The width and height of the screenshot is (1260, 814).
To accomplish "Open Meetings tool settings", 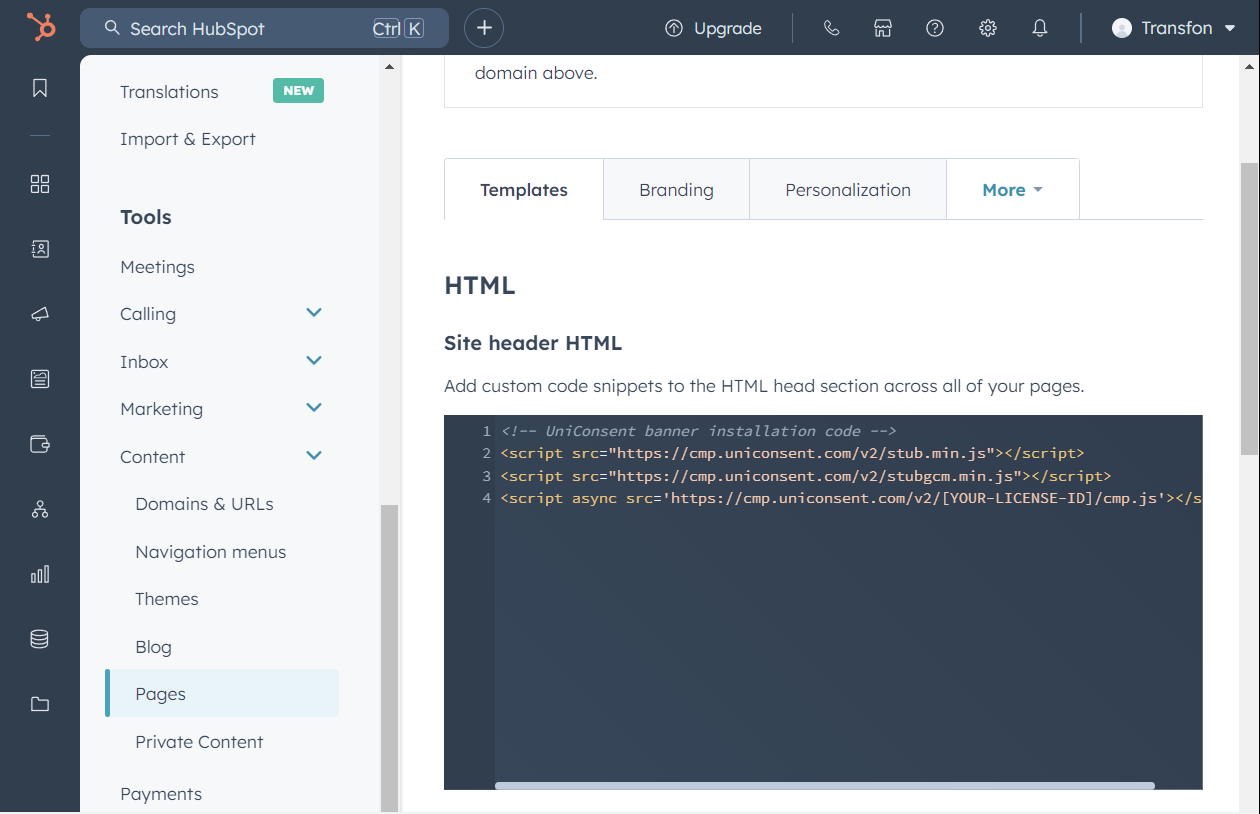I will [157, 267].
